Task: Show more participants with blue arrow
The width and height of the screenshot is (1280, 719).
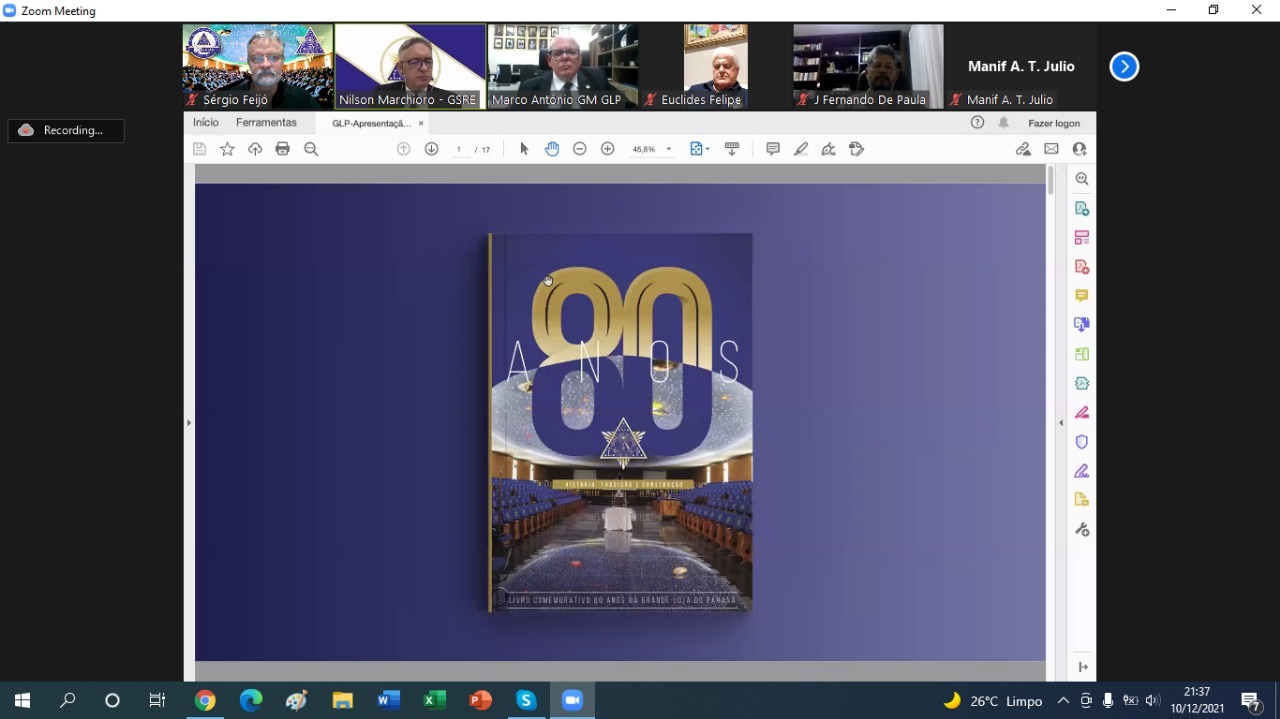Action: click(x=1124, y=67)
